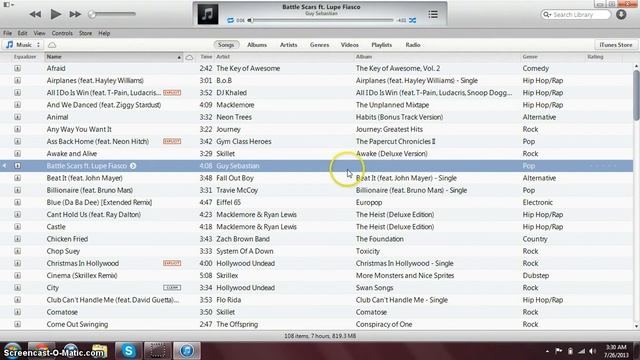
Task: Switch to the Albums tab
Action: (x=257, y=45)
